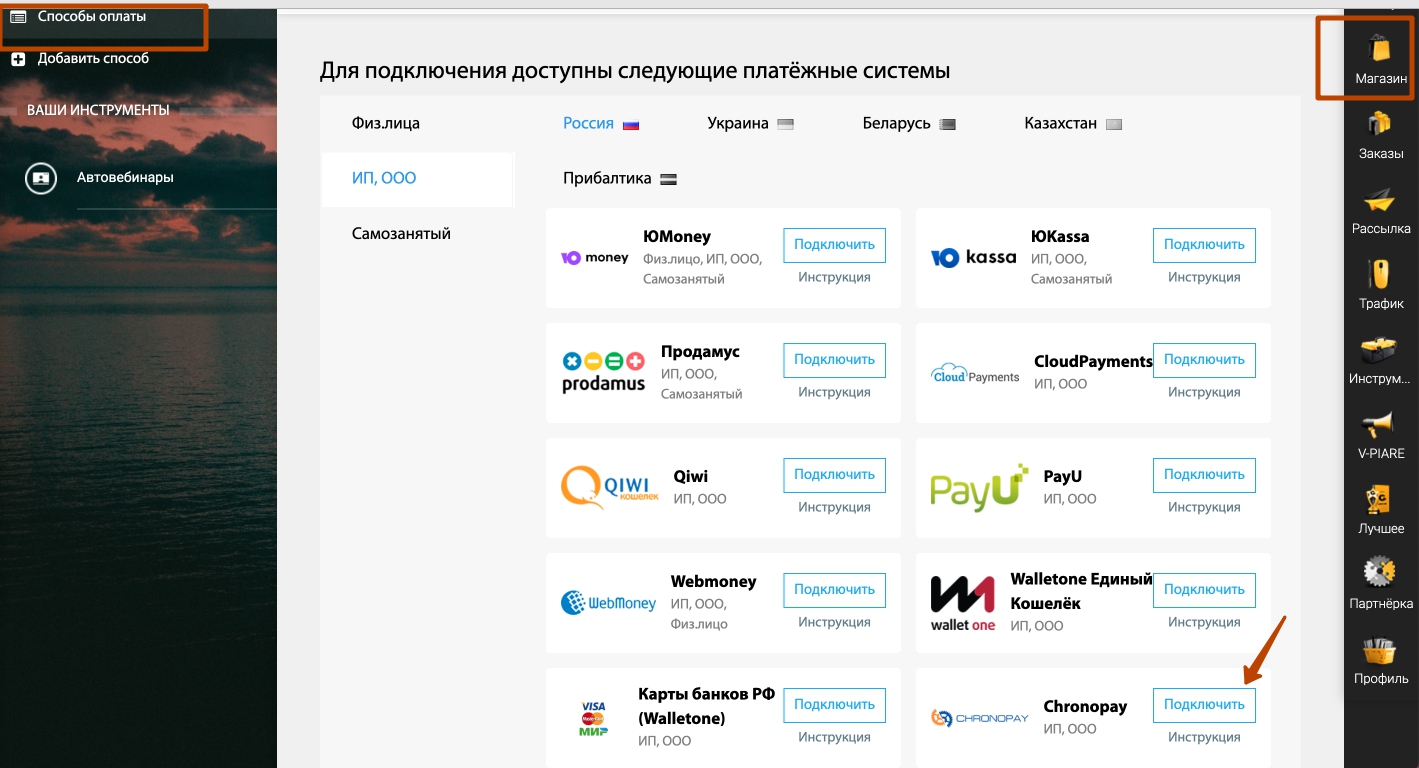Viewport: 1419px width, 768px height.
Task: Click the Для подключения доступны heading text
Action: 635,71
